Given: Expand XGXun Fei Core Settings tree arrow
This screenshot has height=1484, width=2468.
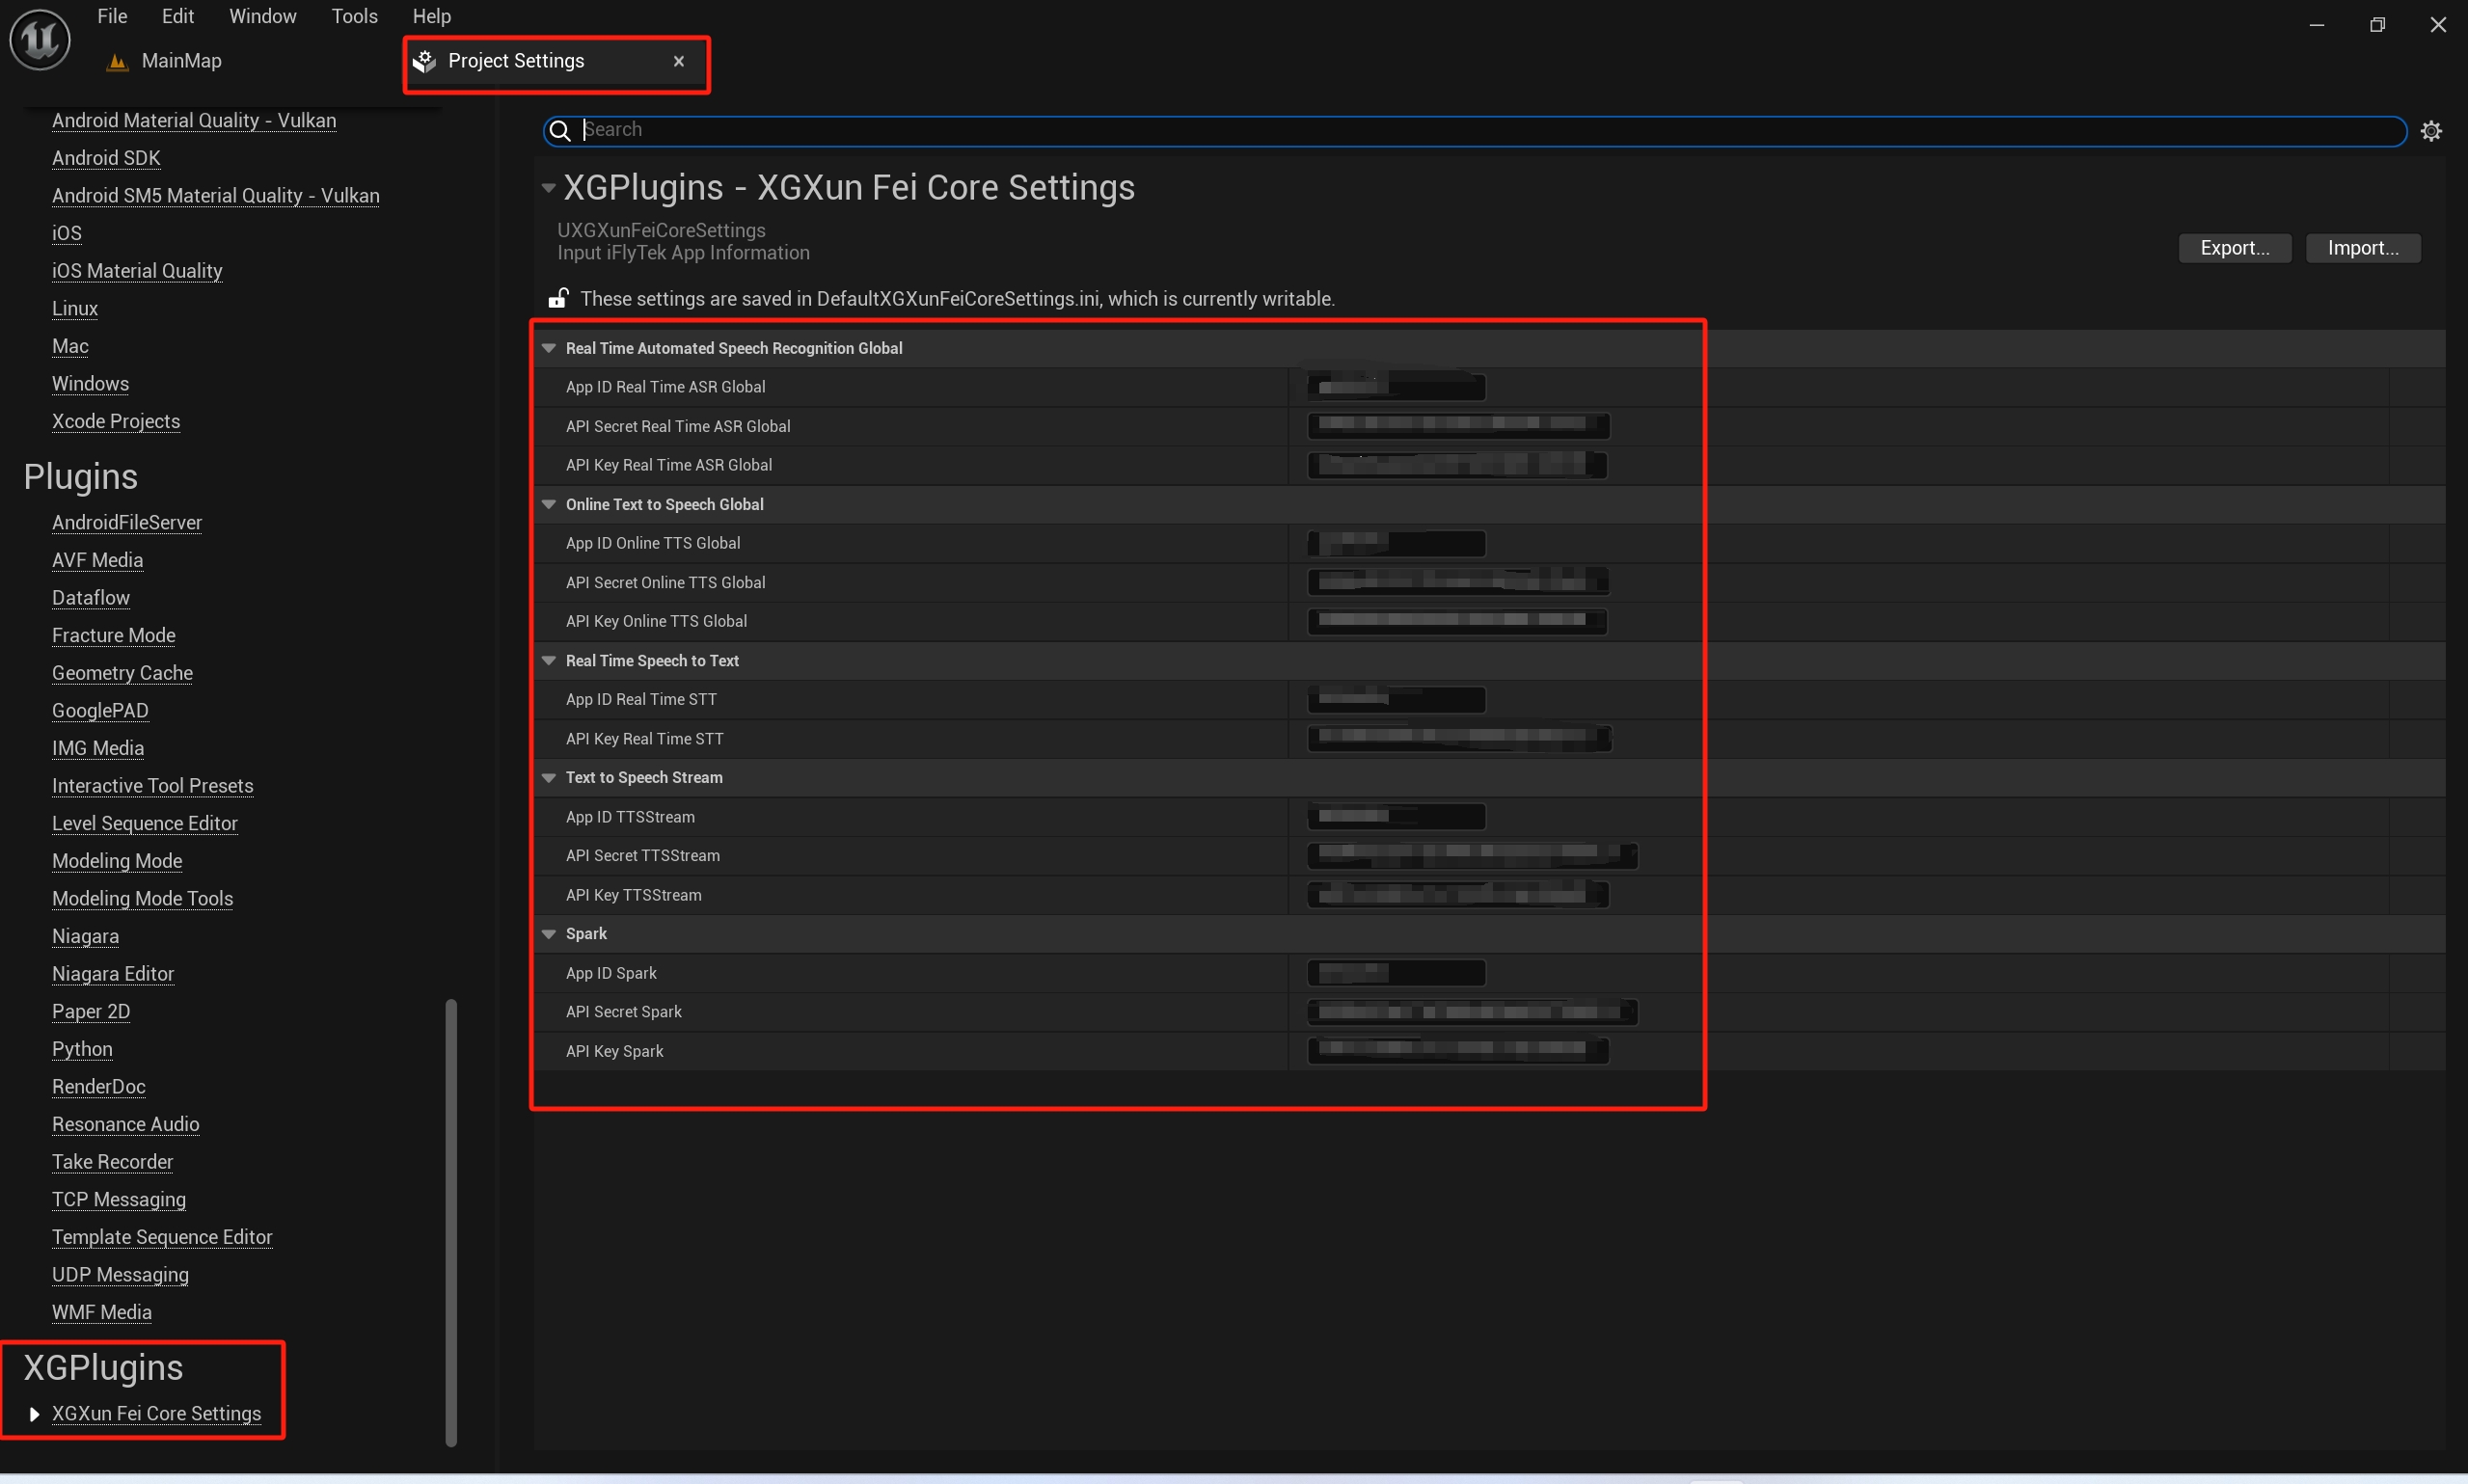Looking at the screenshot, I should (34, 1414).
